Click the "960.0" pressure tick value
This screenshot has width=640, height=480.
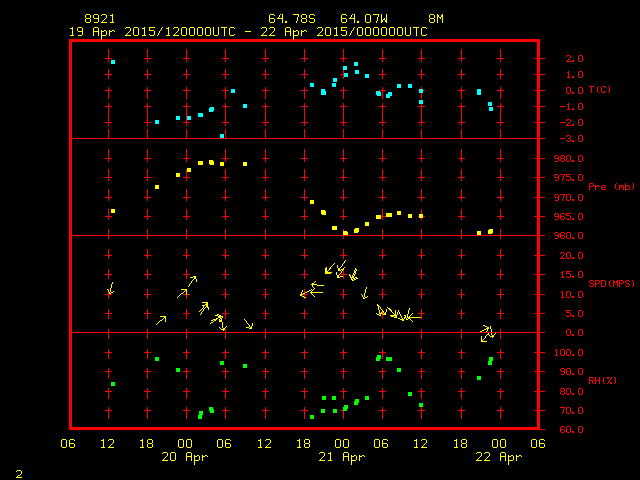(x=569, y=236)
